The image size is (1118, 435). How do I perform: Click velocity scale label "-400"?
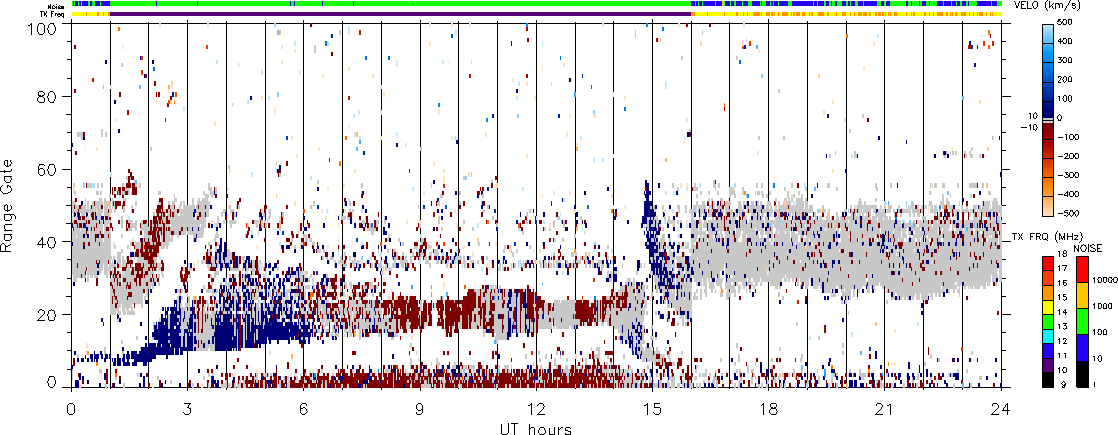(1067, 195)
